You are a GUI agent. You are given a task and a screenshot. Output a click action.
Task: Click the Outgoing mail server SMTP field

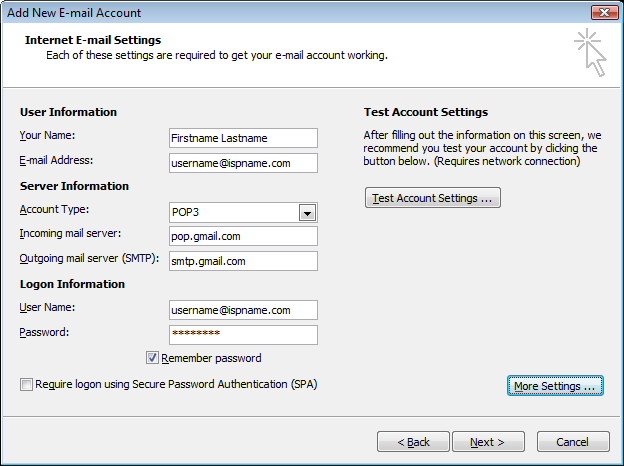pos(243,261)
